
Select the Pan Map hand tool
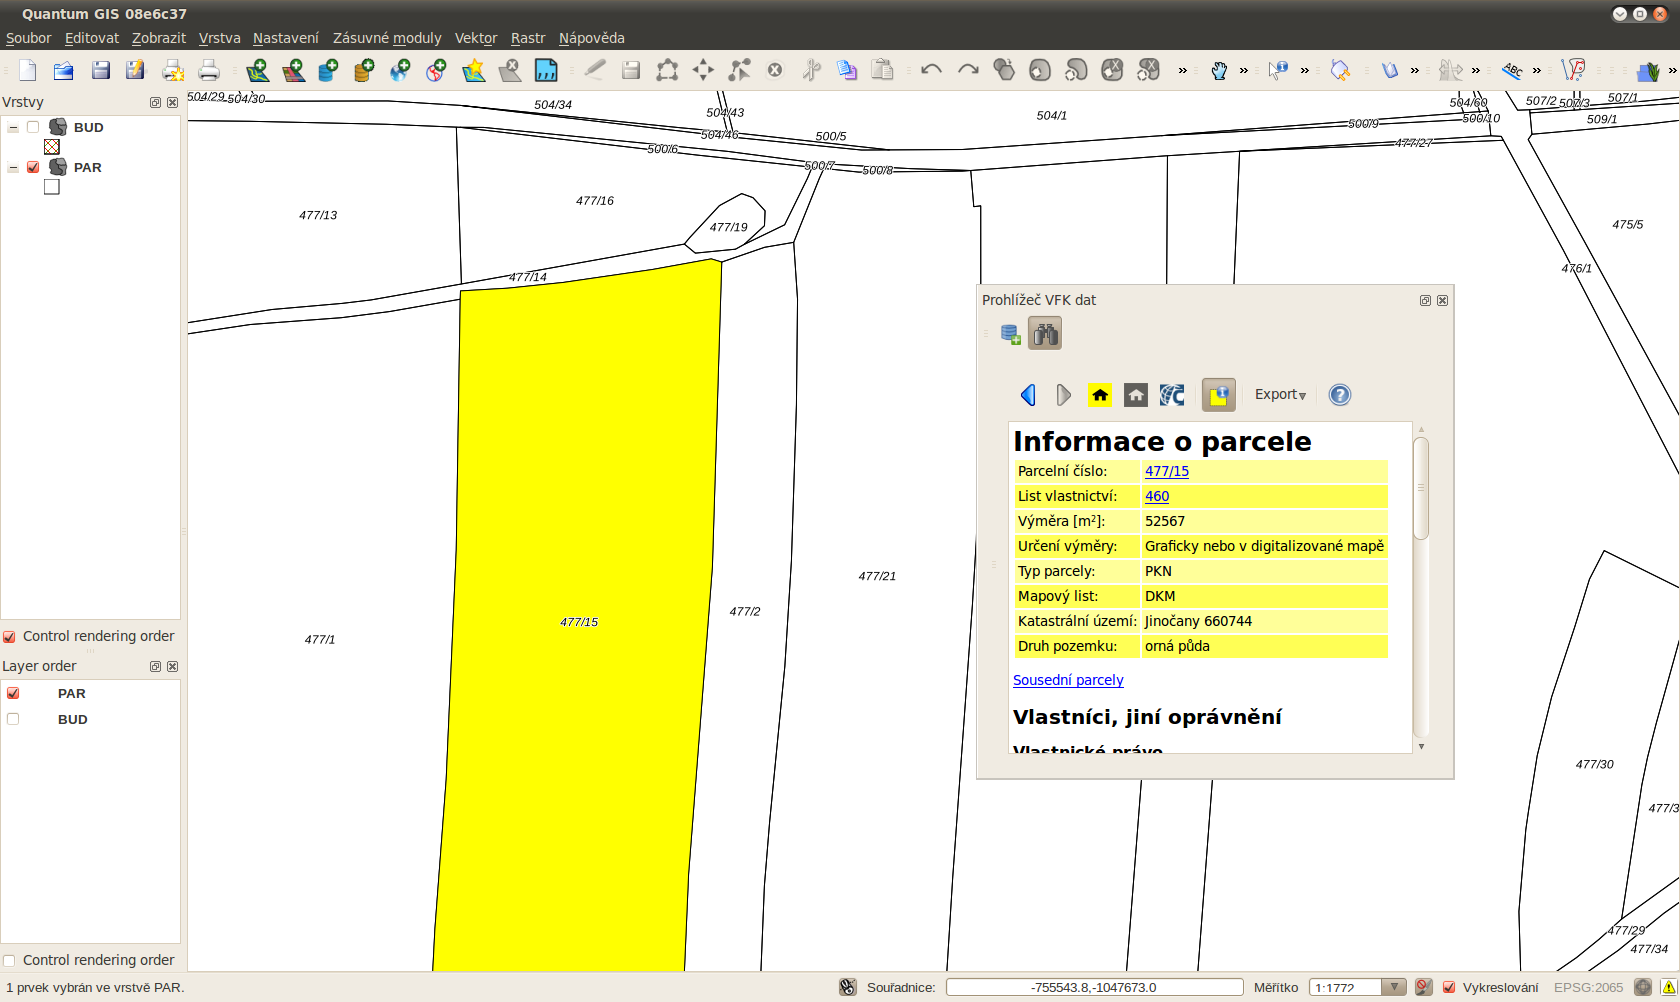coord(1219,70)
